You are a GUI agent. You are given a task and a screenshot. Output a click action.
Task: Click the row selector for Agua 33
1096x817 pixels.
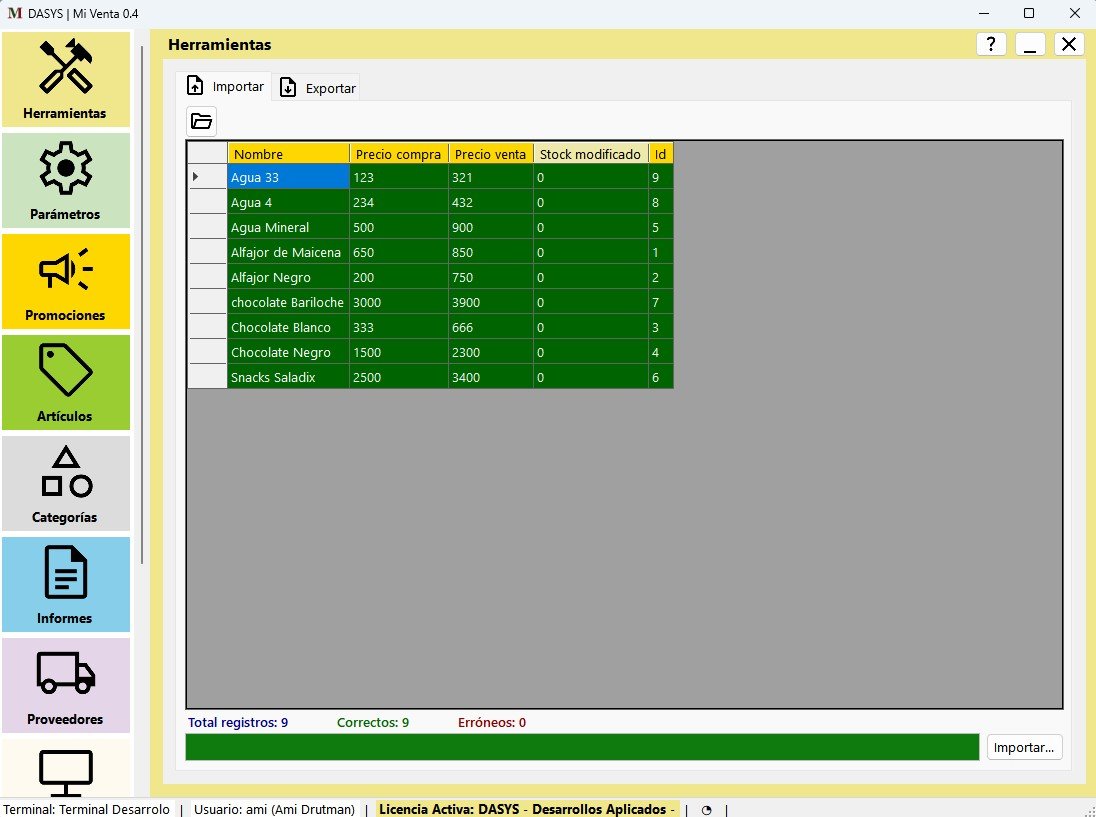[x=207, y=177]
